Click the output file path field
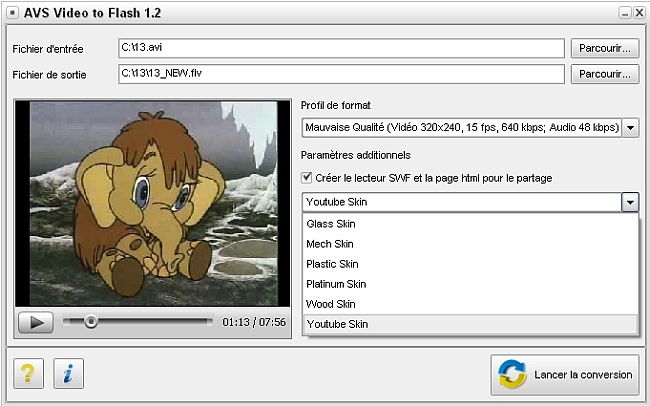Screen dimensions: 650x406 (x=341, y=74)
